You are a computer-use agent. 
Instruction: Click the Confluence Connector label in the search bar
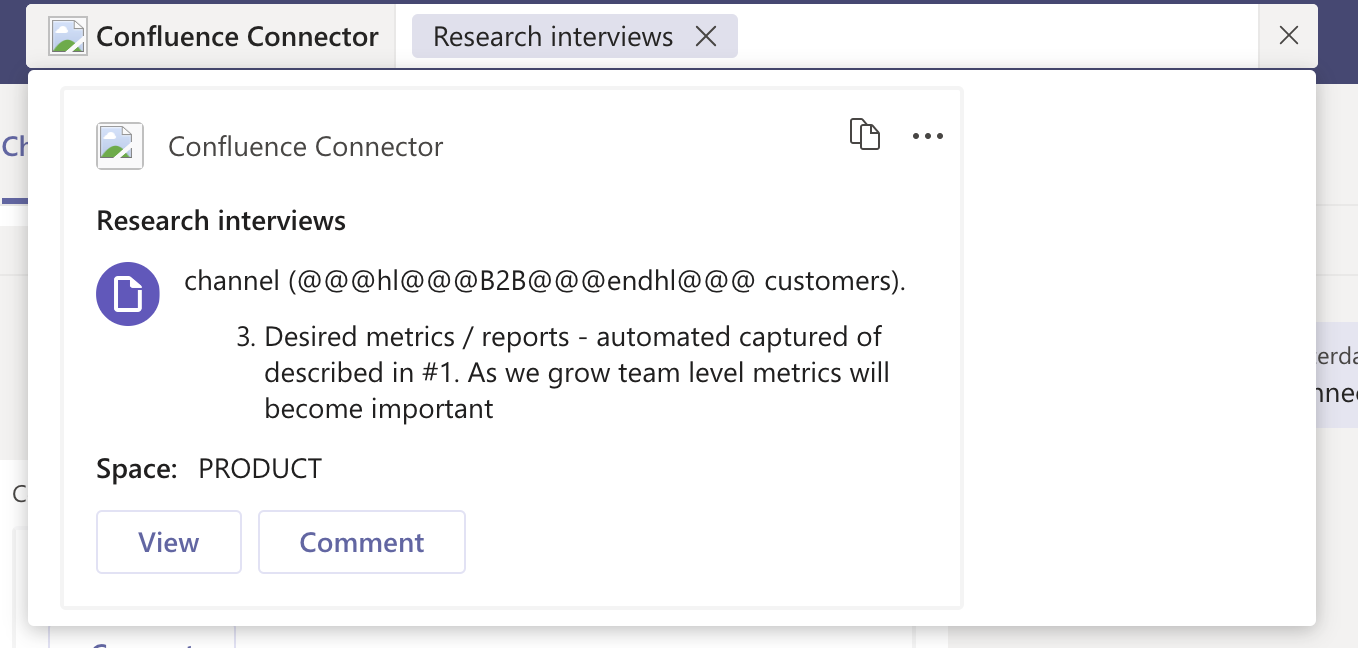pos(237,37)
